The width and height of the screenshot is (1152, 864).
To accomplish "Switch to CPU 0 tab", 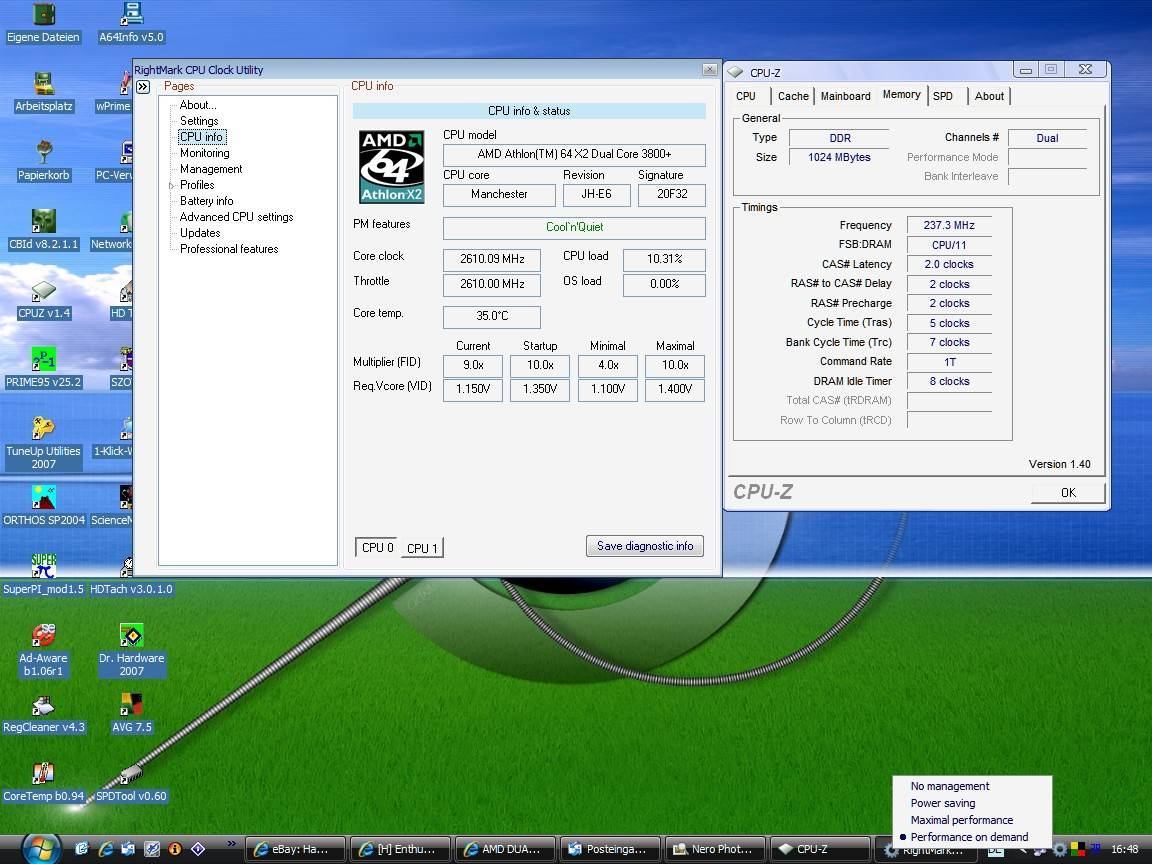I will coord(377,547).
